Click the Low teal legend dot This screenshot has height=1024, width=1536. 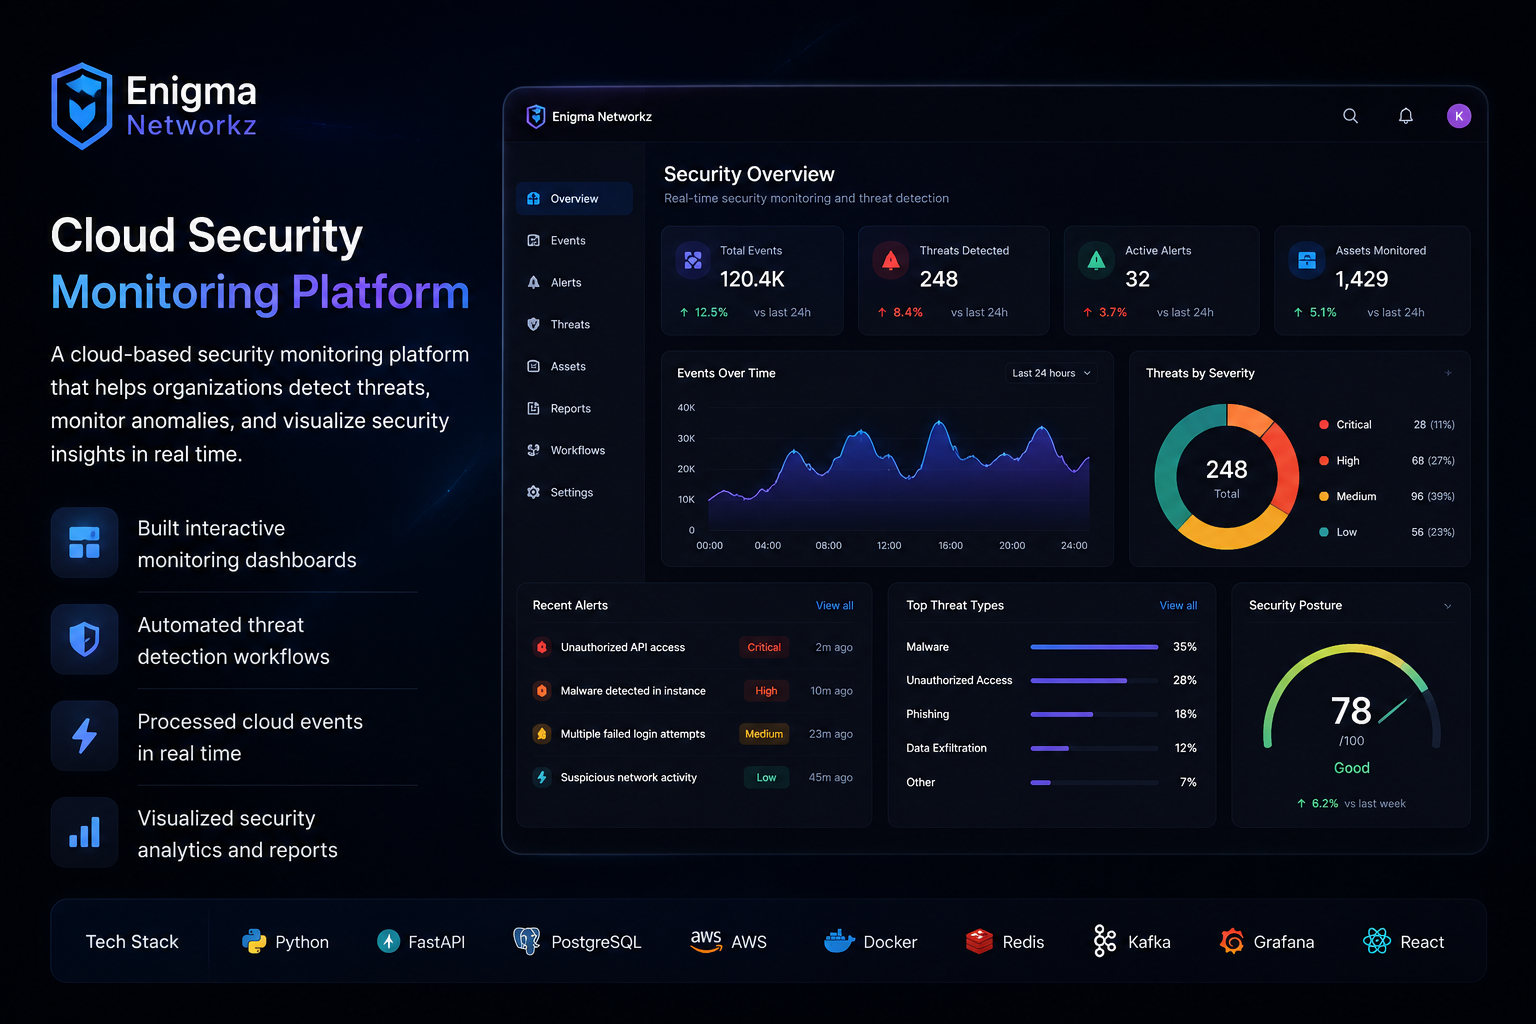pos(1324,532)
